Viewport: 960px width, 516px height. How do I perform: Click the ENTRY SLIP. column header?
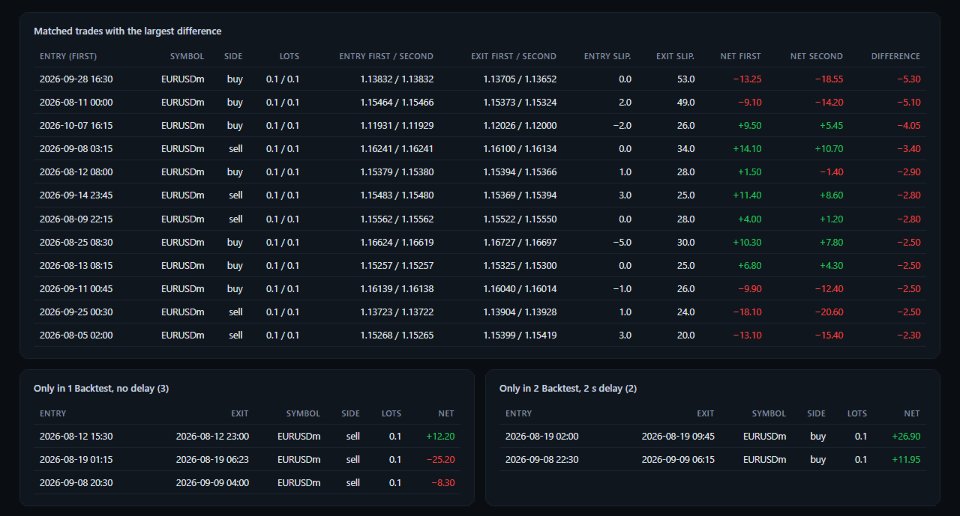tap(607, 56)
